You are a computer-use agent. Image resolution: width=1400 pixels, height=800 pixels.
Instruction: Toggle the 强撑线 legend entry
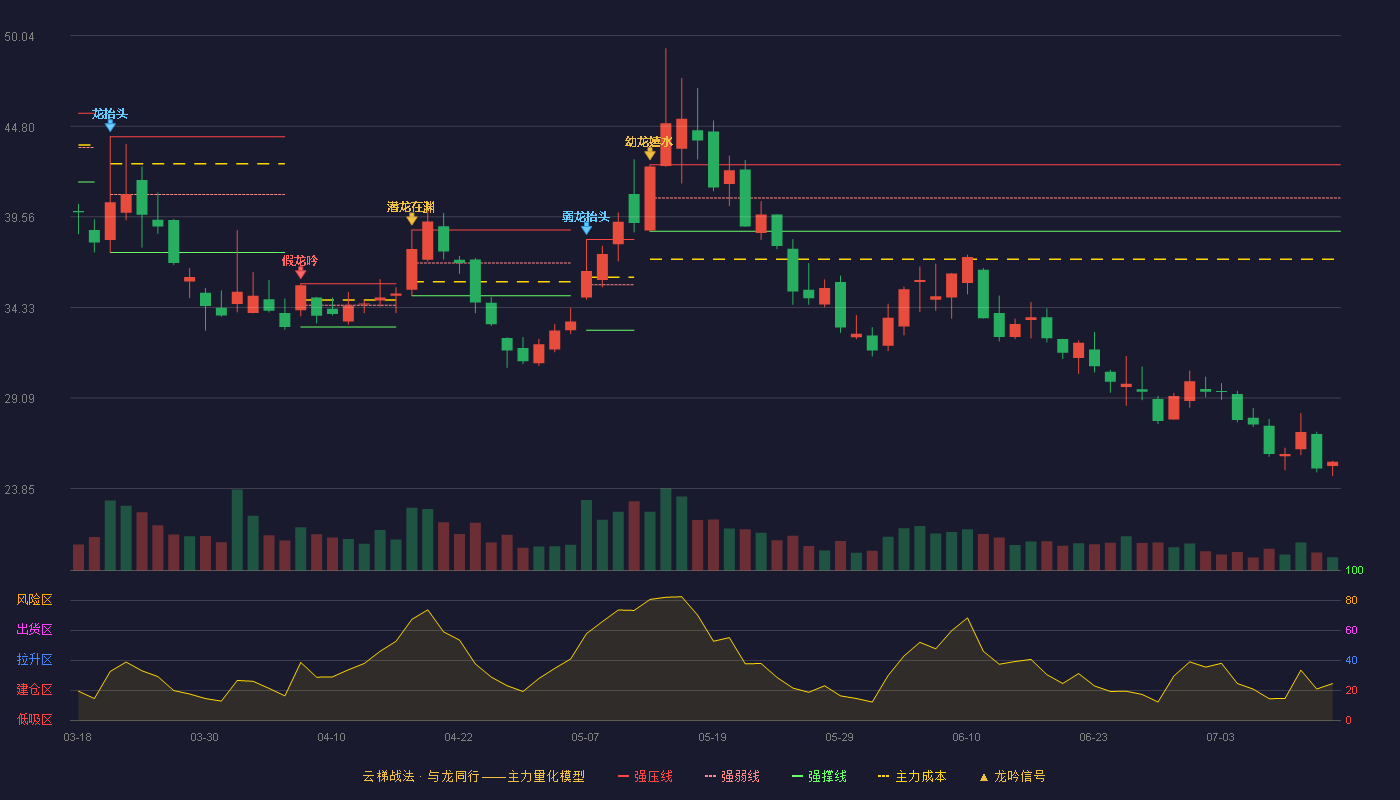(x=820, y=776)
